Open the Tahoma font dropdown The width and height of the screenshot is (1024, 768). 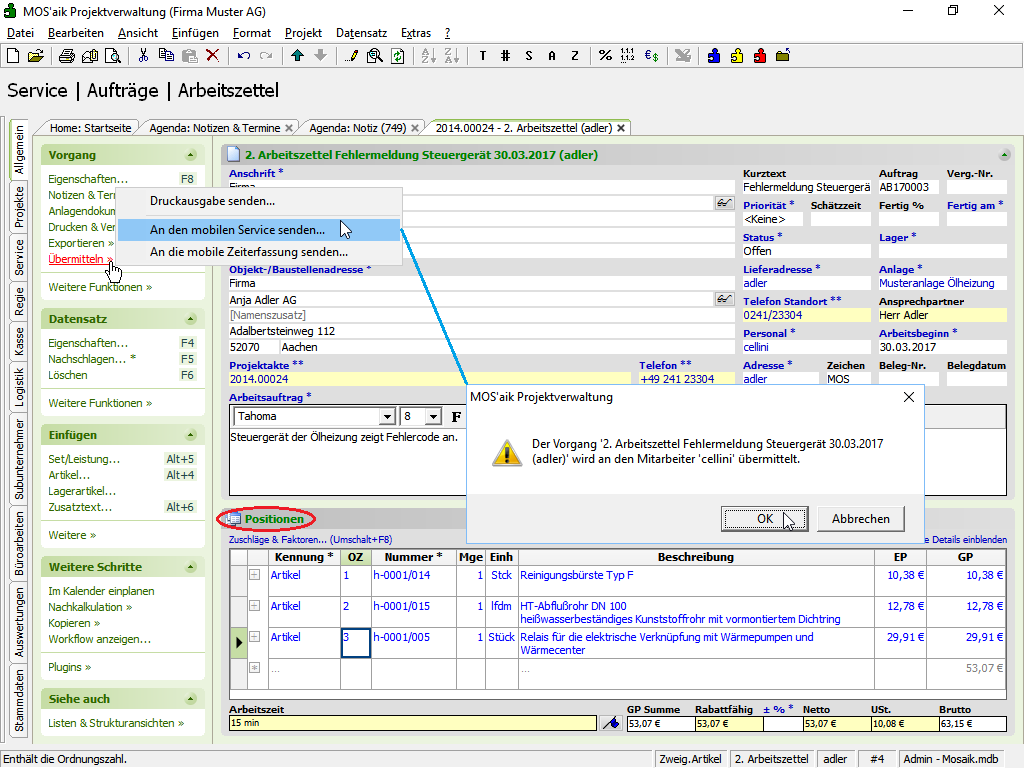coord(386,416)
